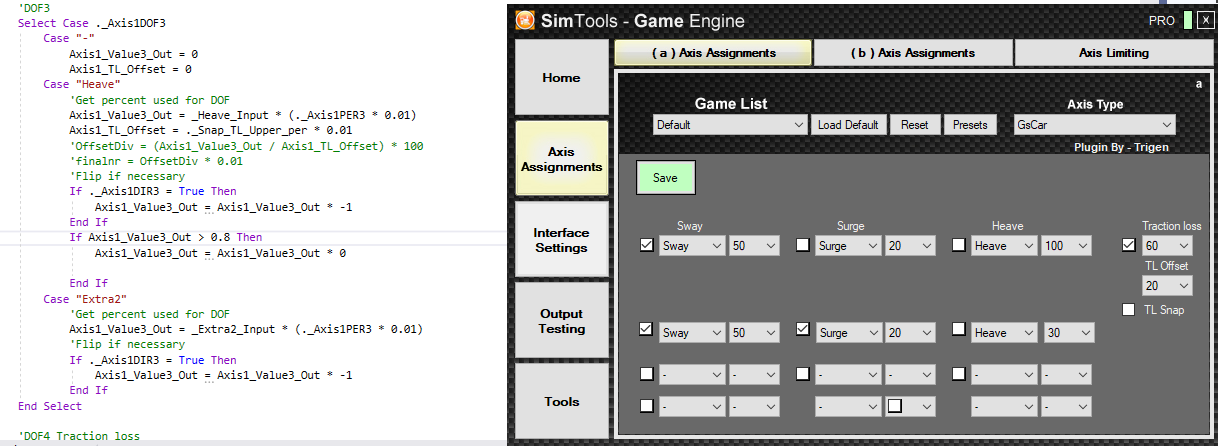Click the comment "'finalnr = OffsetDiv * 0.01"
This screenshot has width=1218, height=446.
156,161
